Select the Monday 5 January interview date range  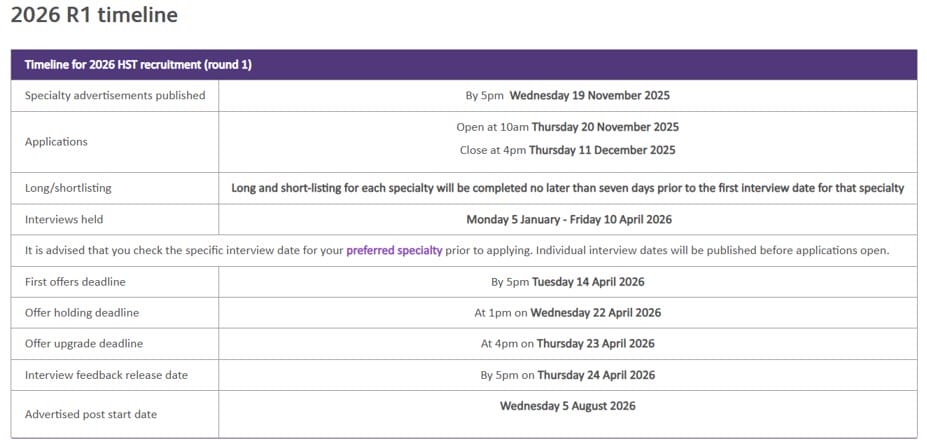567,219
